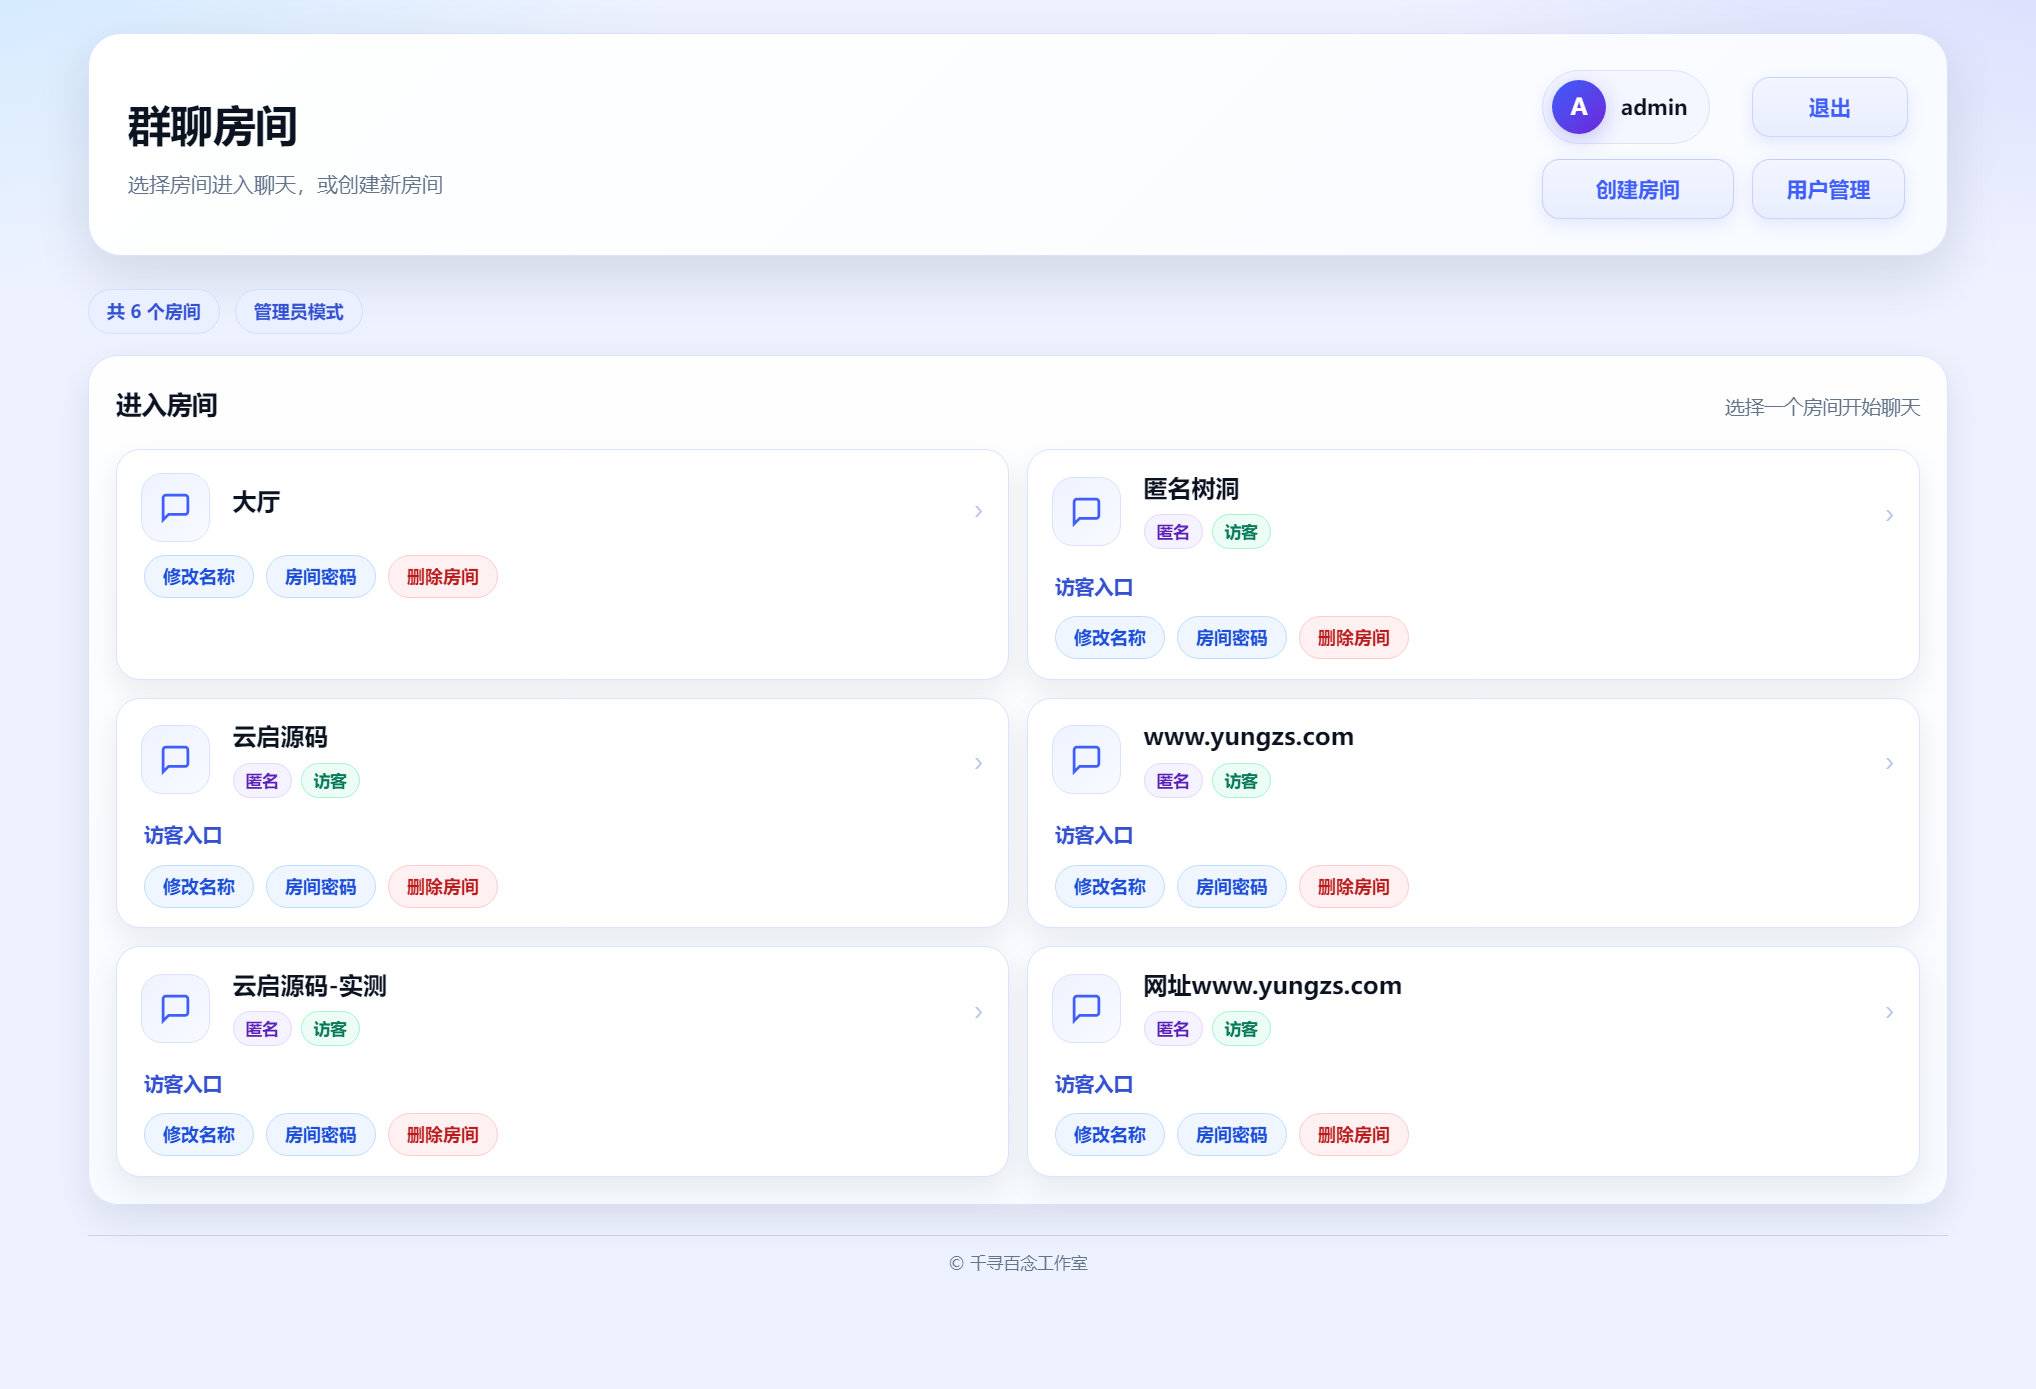The width and height of the screenshot is (2036, 1389).
Task: Click the chat bubble icon for 云启源码 room
Action: click(x=175, y=760)
